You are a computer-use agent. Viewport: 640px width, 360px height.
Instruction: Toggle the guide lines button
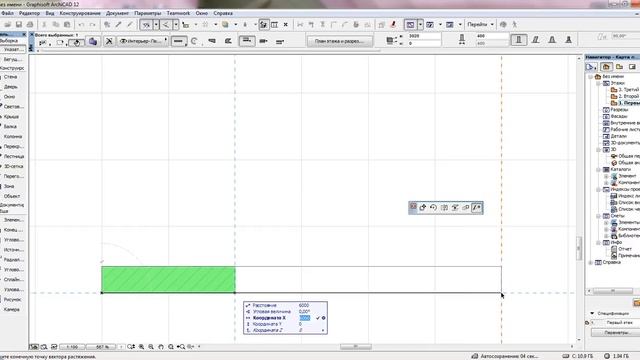[146, 25]
